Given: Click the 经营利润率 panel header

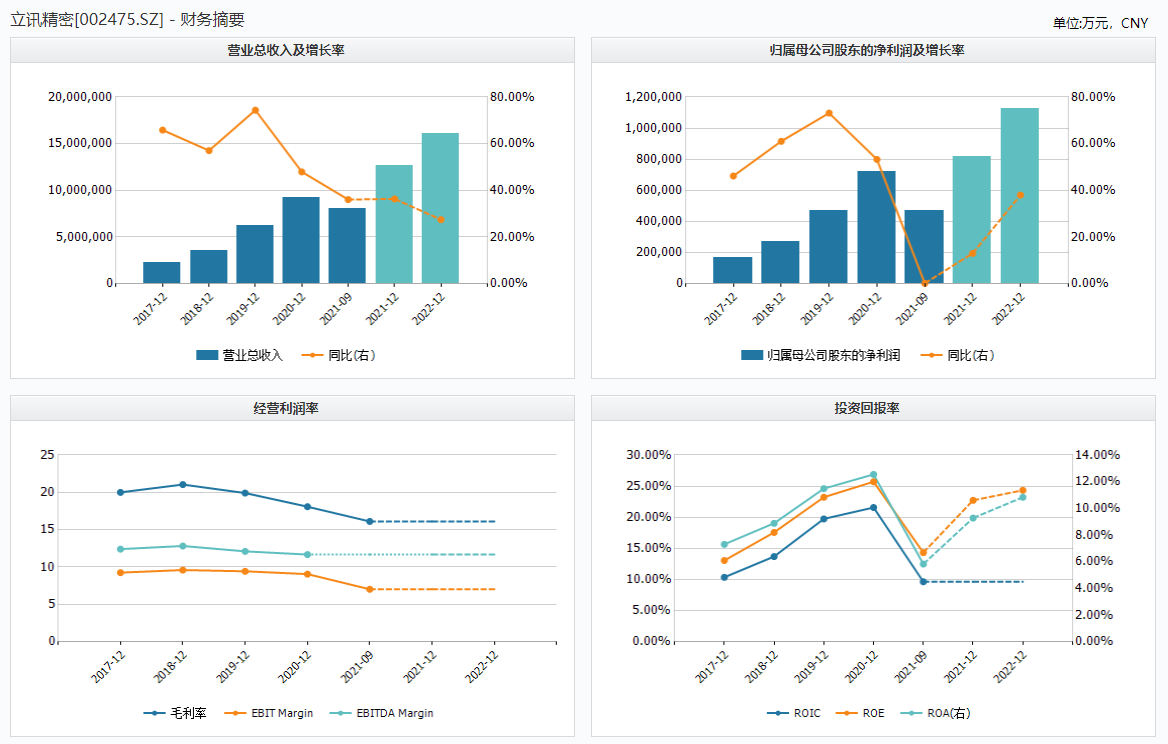Looking at the screenshot, I should tap(292, 408).
